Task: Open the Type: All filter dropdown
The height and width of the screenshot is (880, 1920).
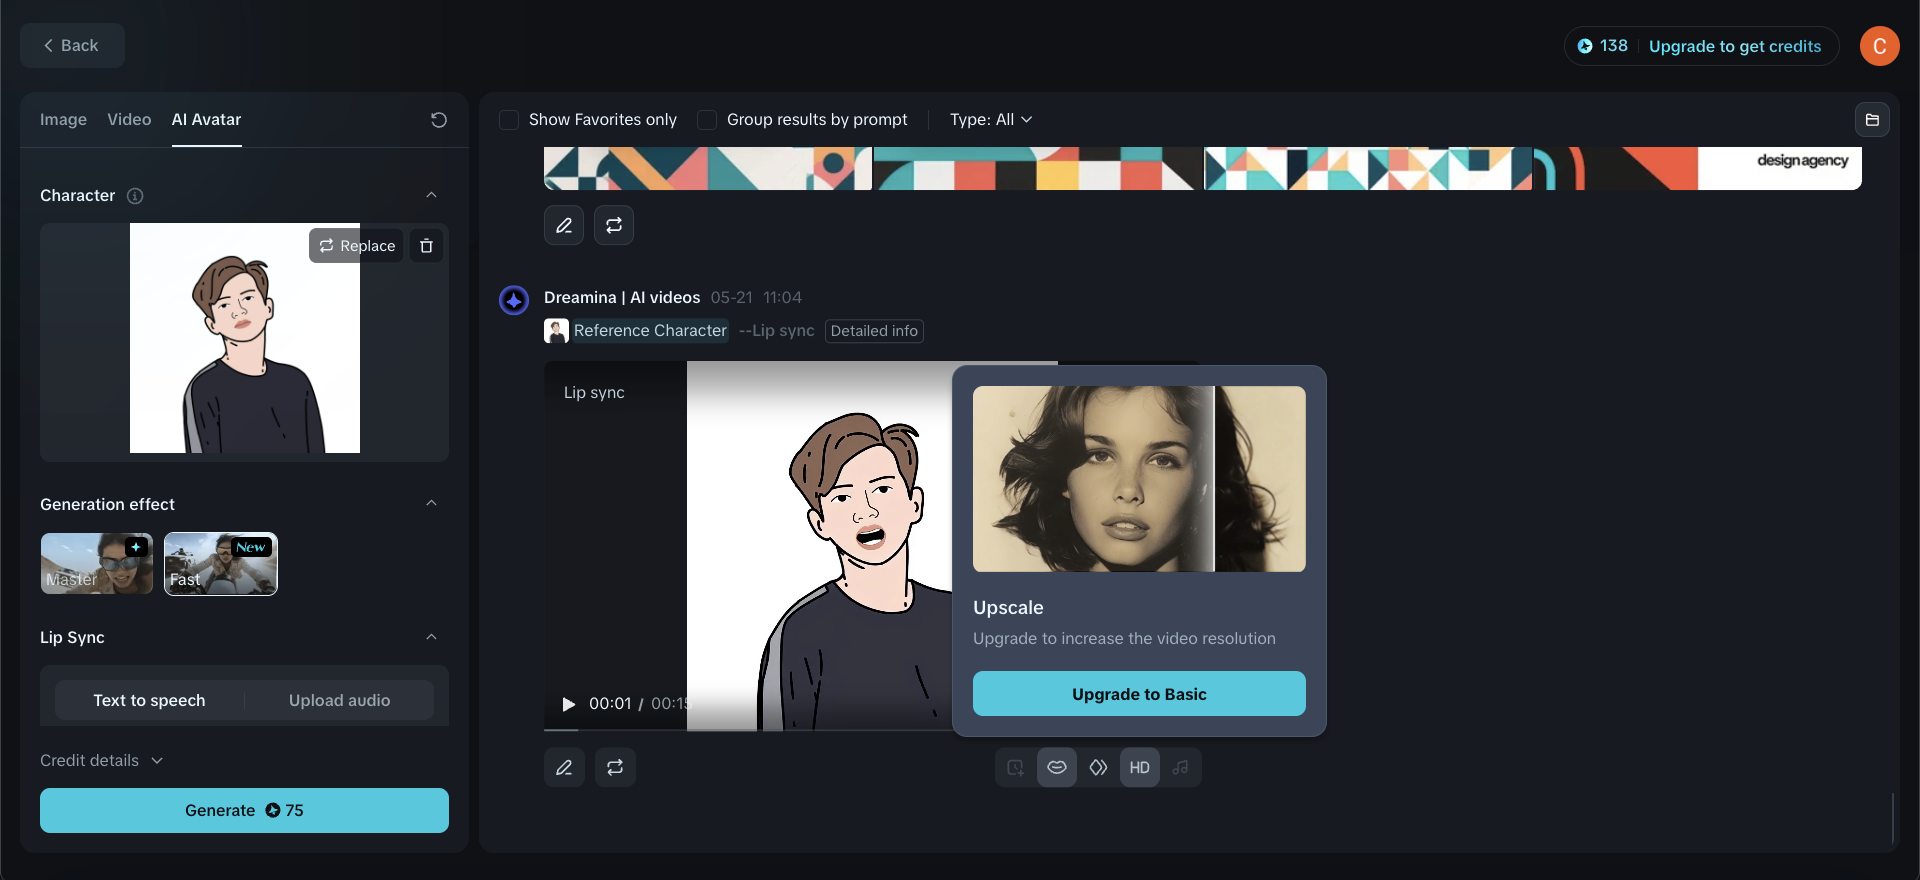Action: tap(991, 120)
